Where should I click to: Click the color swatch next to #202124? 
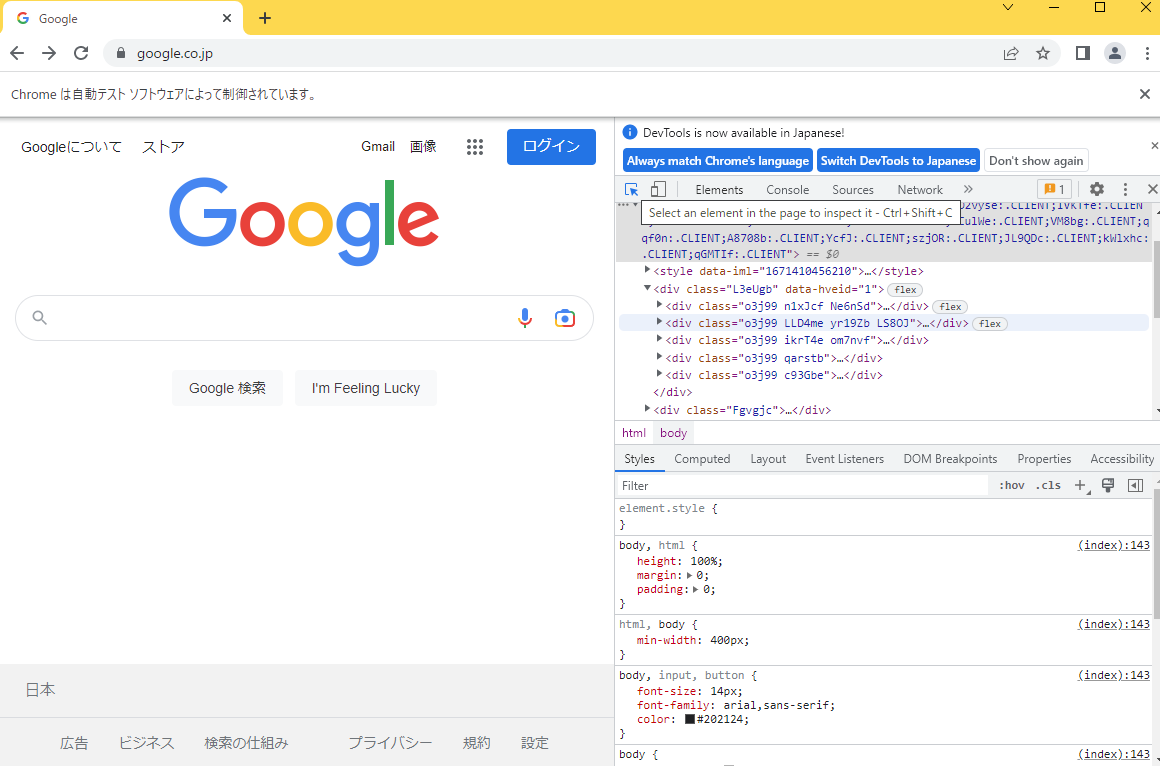(x=690, y=719)
